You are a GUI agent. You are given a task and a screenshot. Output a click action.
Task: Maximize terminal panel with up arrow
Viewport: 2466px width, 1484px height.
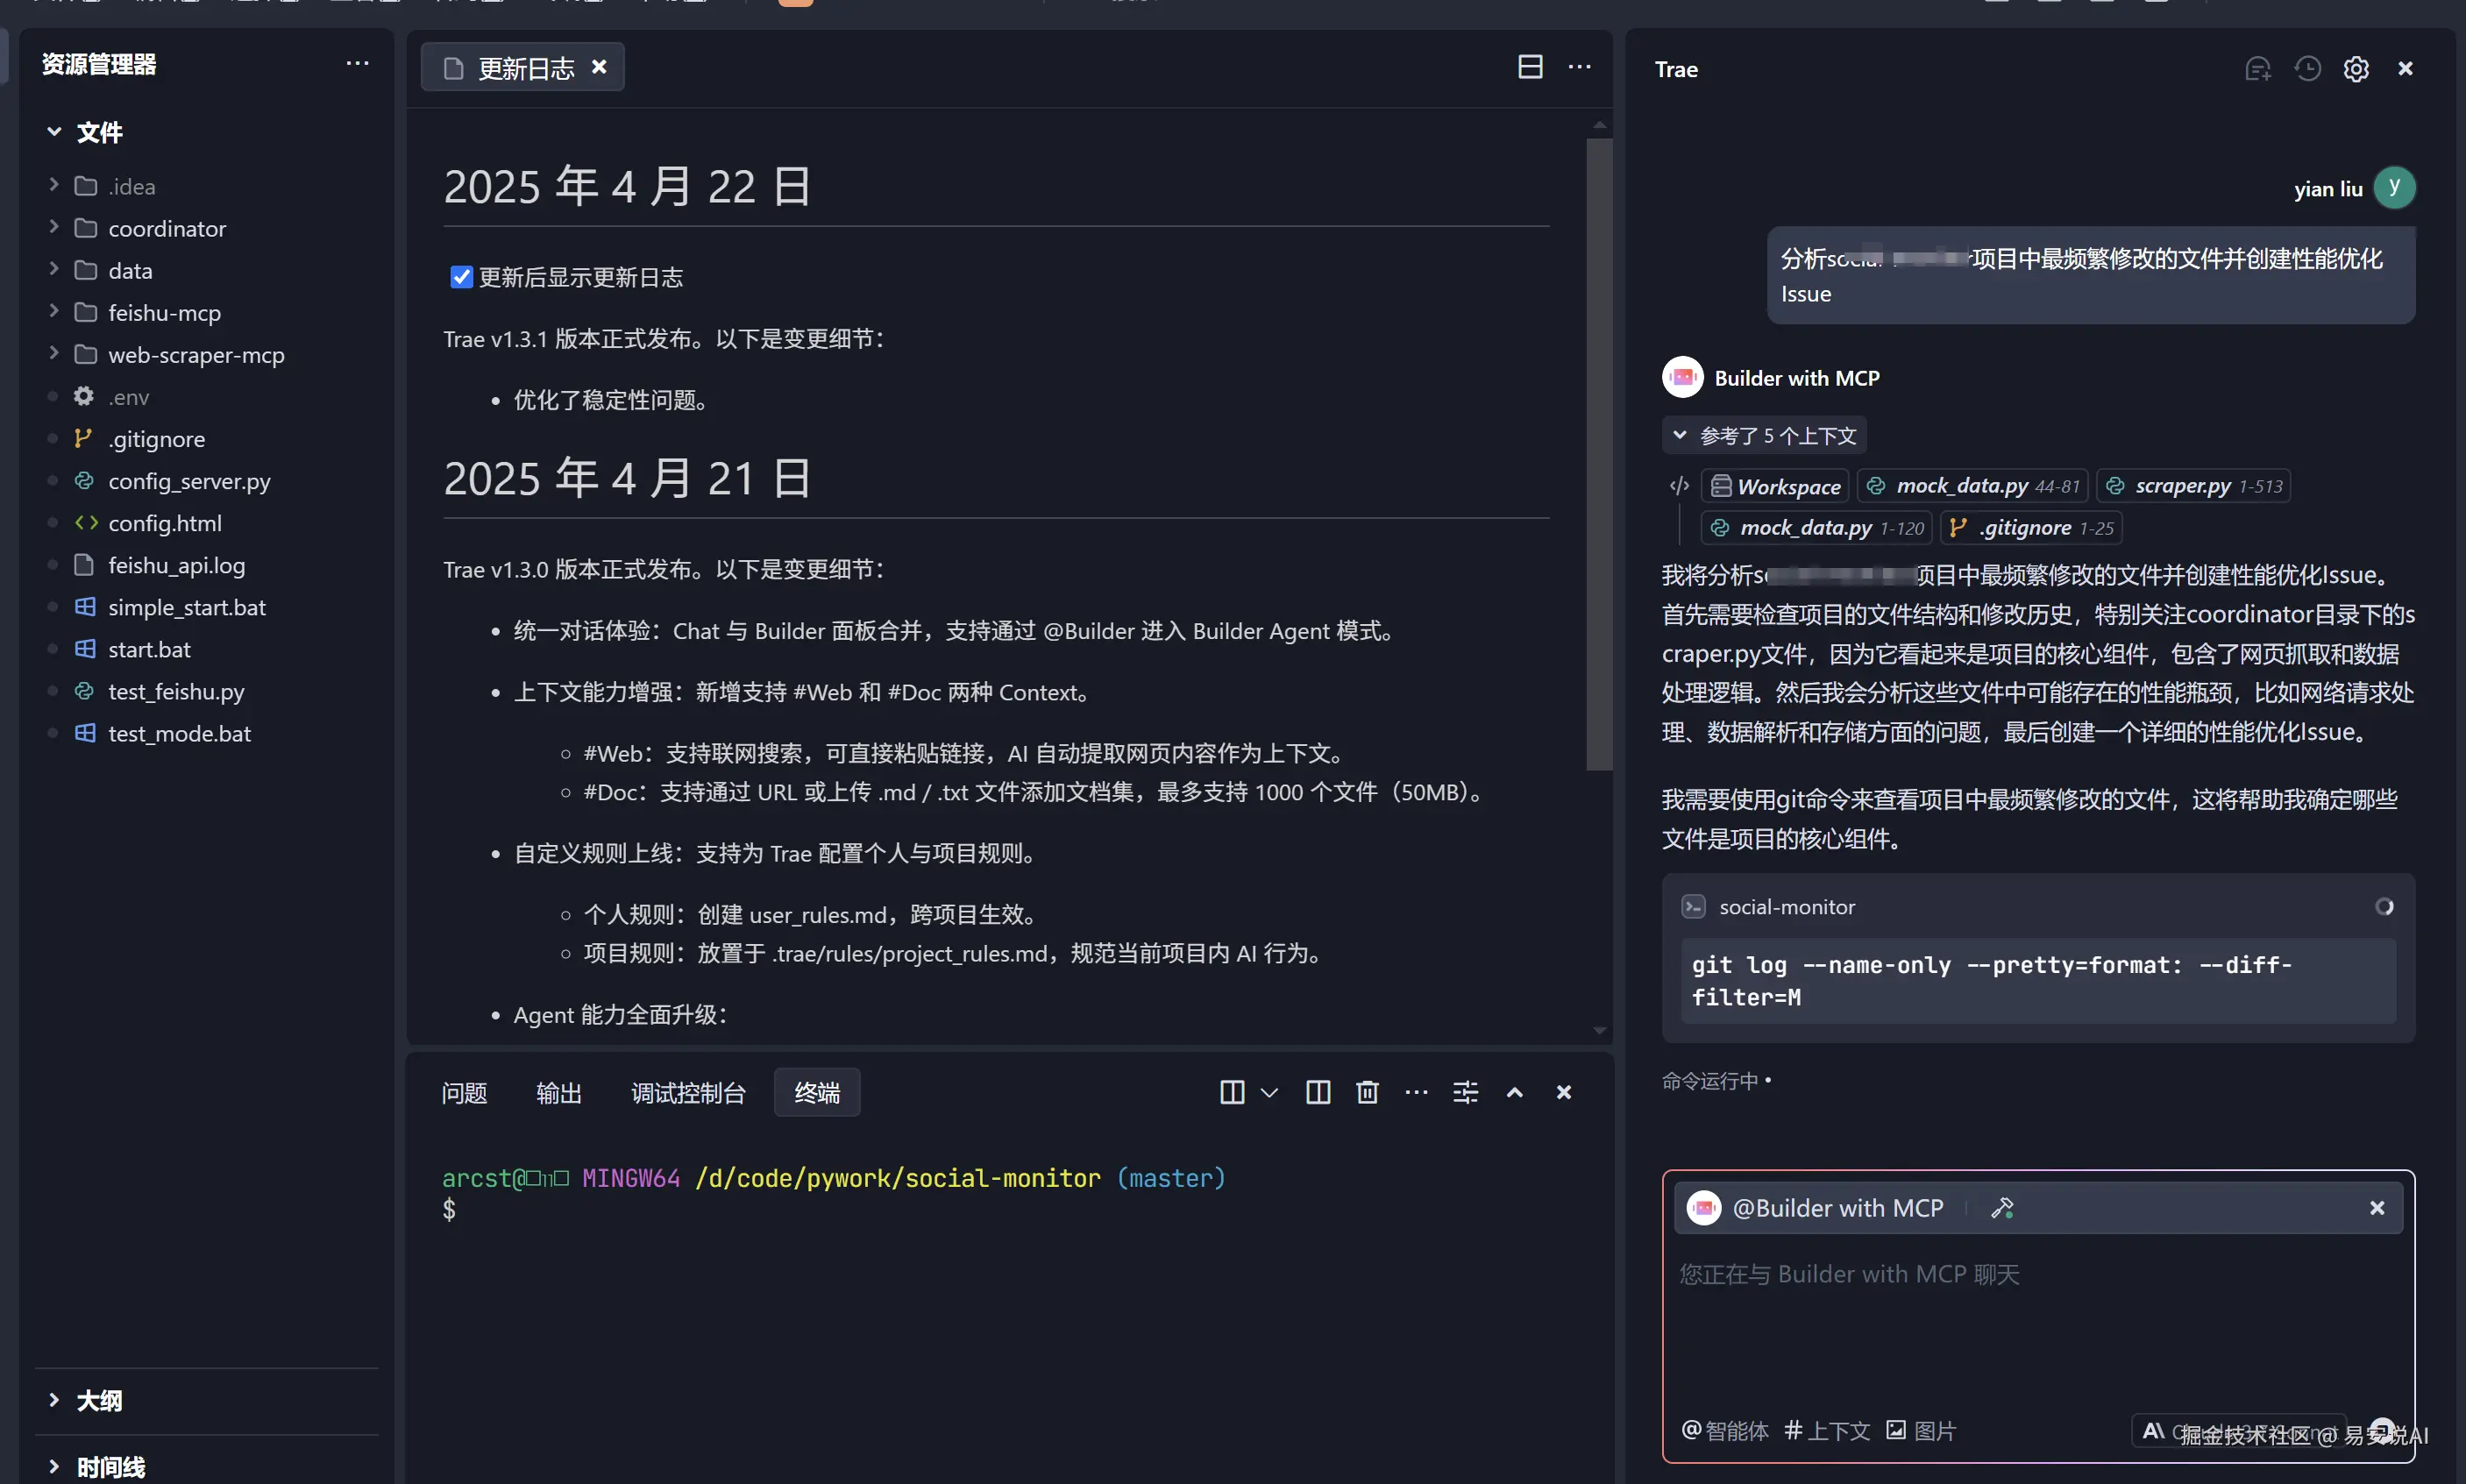[x=1514, y=1092]
